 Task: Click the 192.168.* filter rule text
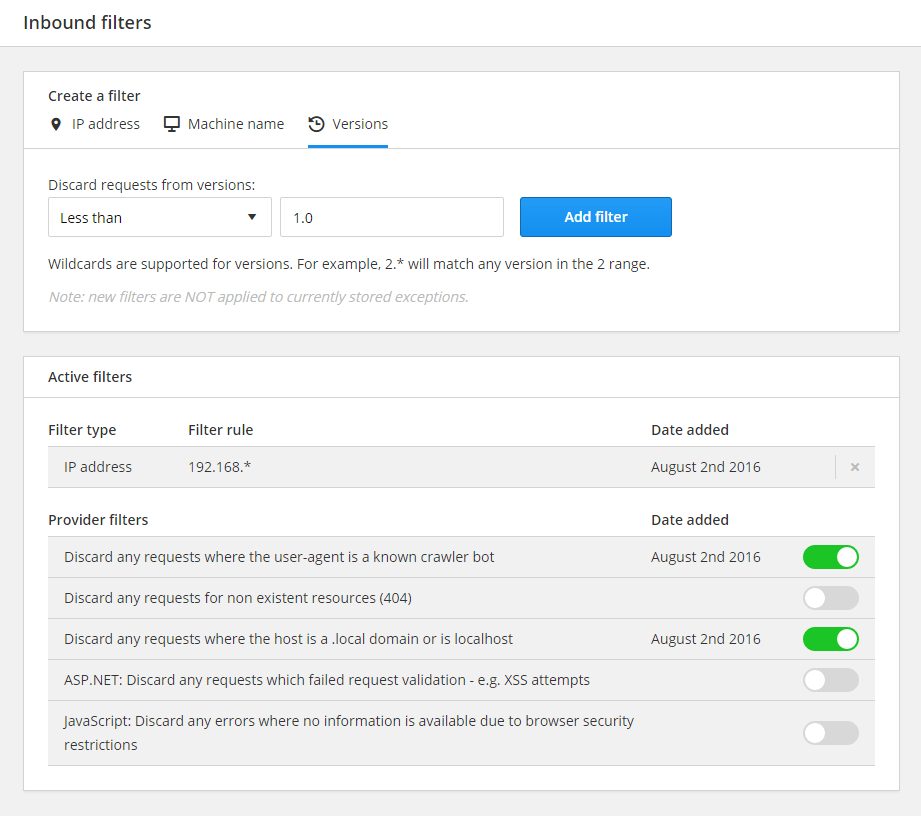pos(219,467)
